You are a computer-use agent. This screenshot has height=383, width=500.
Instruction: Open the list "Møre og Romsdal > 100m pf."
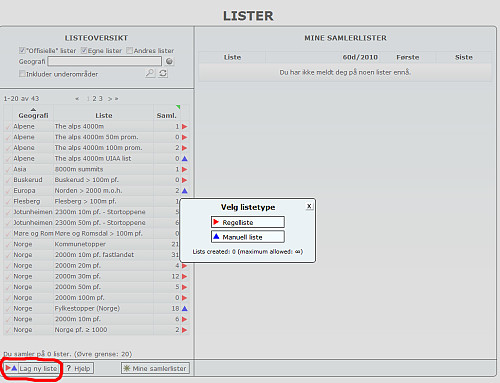coord(98,234)
